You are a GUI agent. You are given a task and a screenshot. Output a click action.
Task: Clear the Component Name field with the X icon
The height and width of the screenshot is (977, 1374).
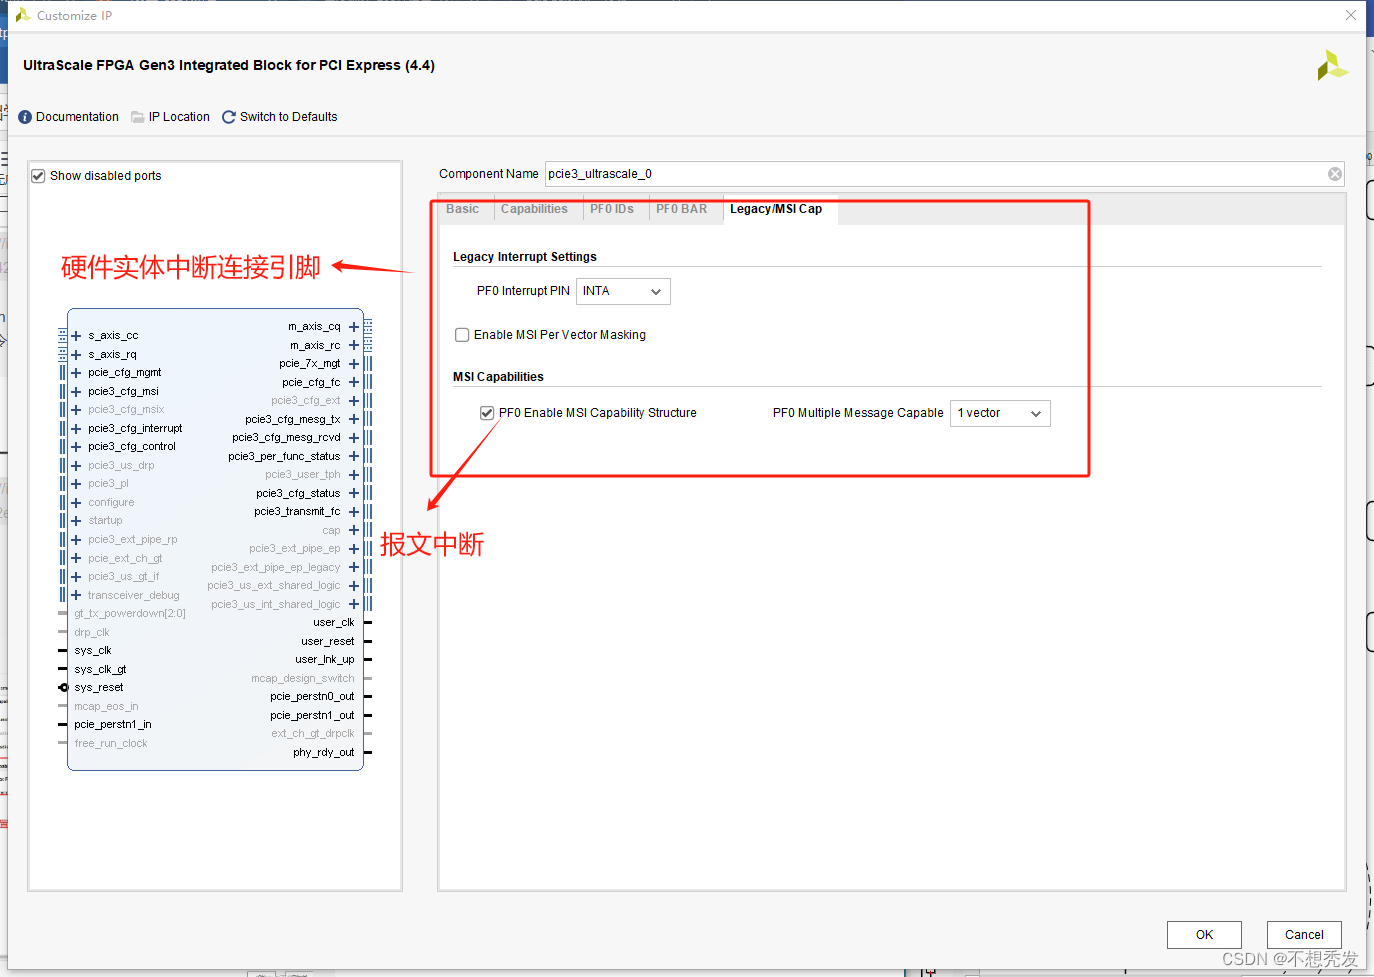[1335, 174]
